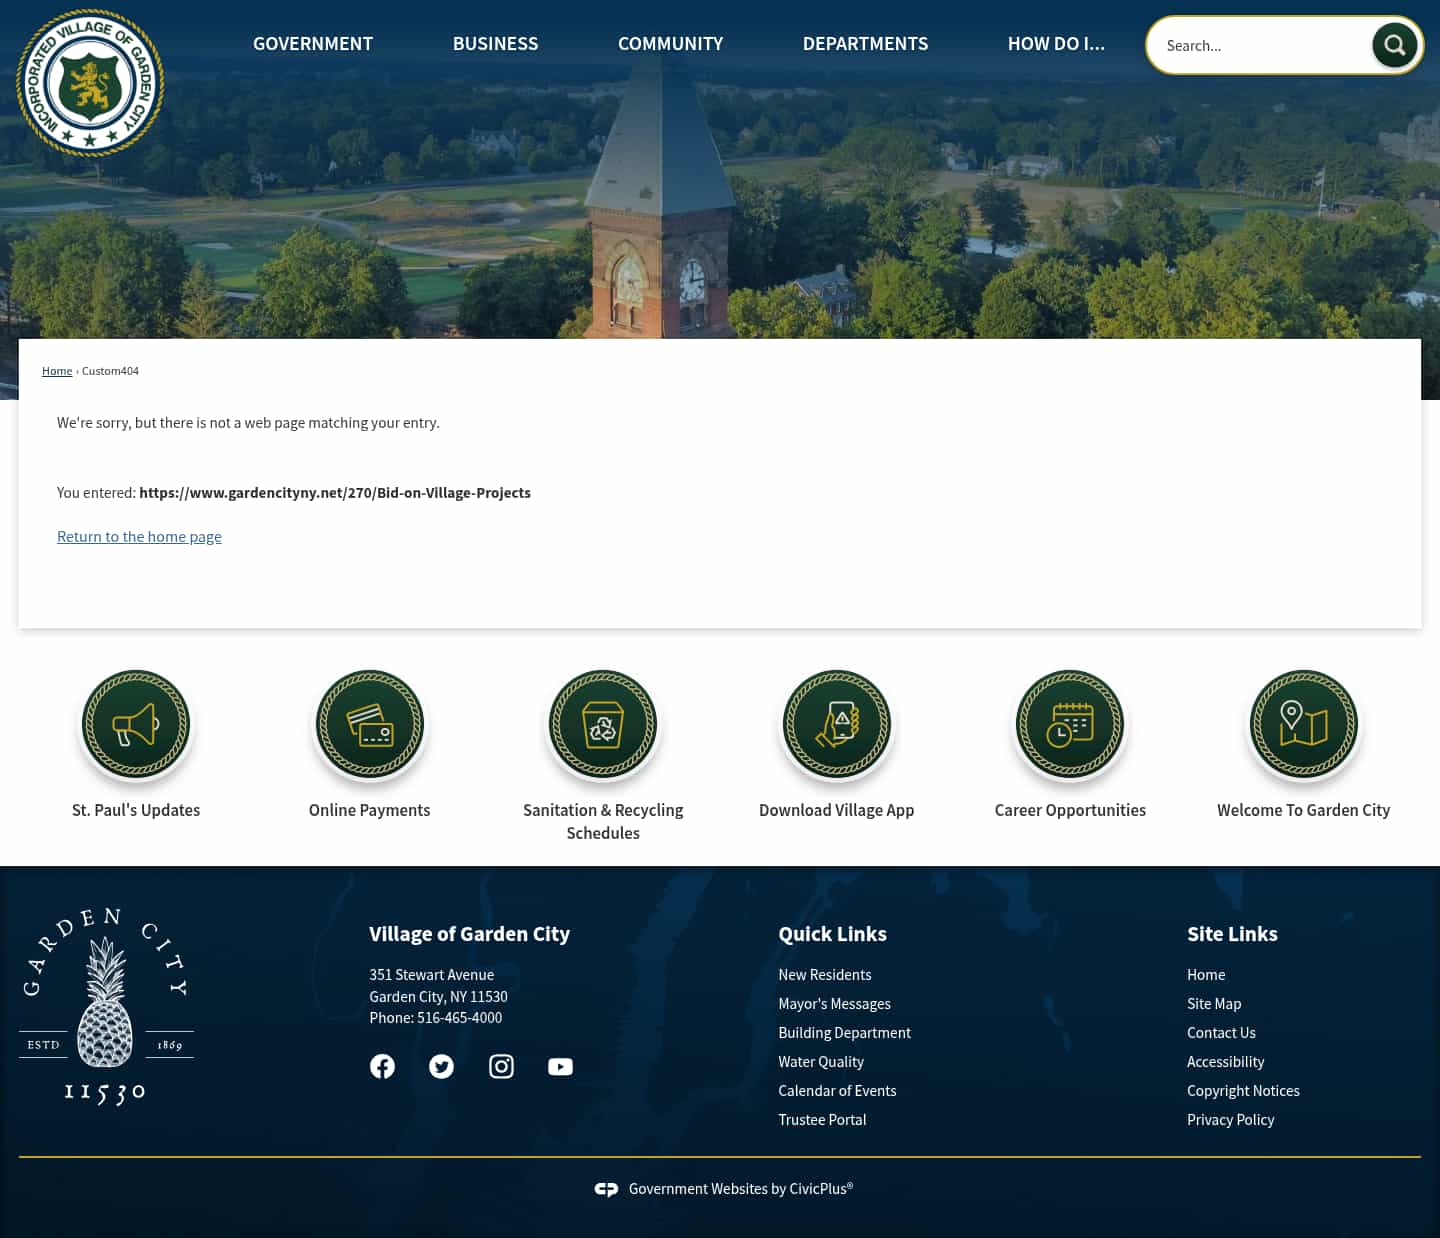This screenshot has width=1440, height=1238.
Task: Select the DEPARTMENTS menu item
Action: (x=865, y=43)
